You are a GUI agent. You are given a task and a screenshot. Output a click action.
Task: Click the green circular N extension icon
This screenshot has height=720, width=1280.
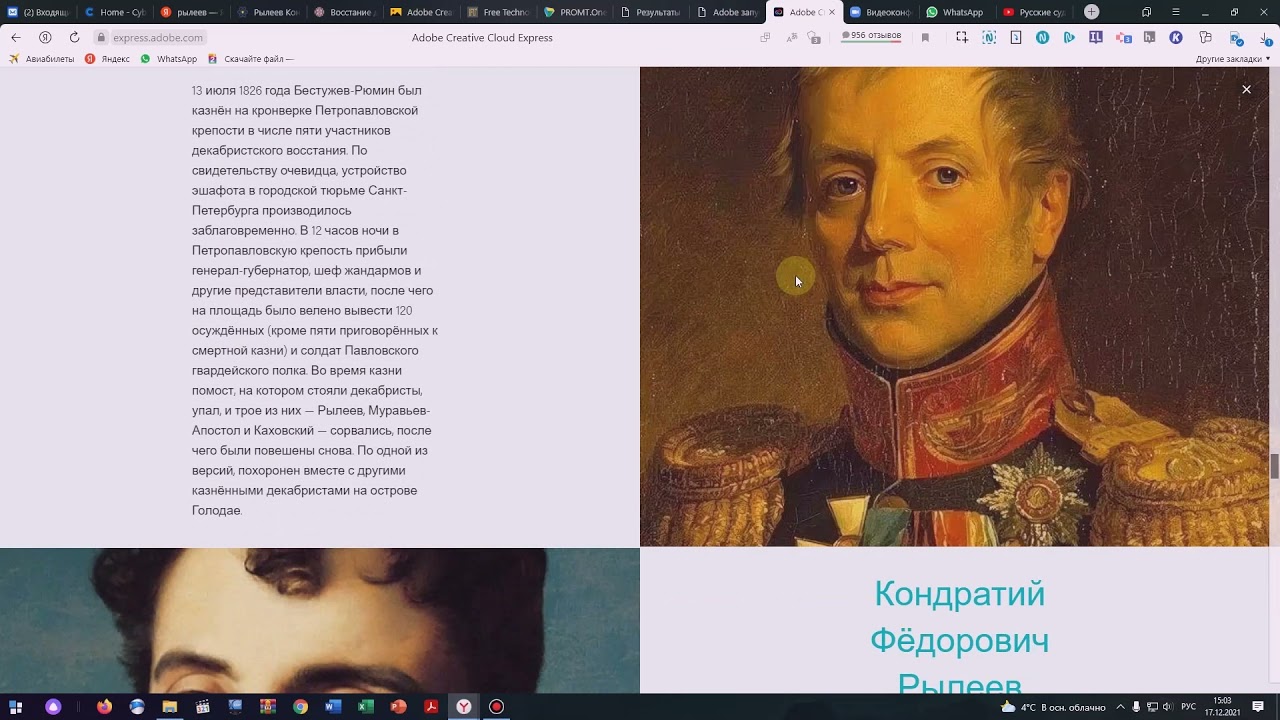coord(1042,37)
